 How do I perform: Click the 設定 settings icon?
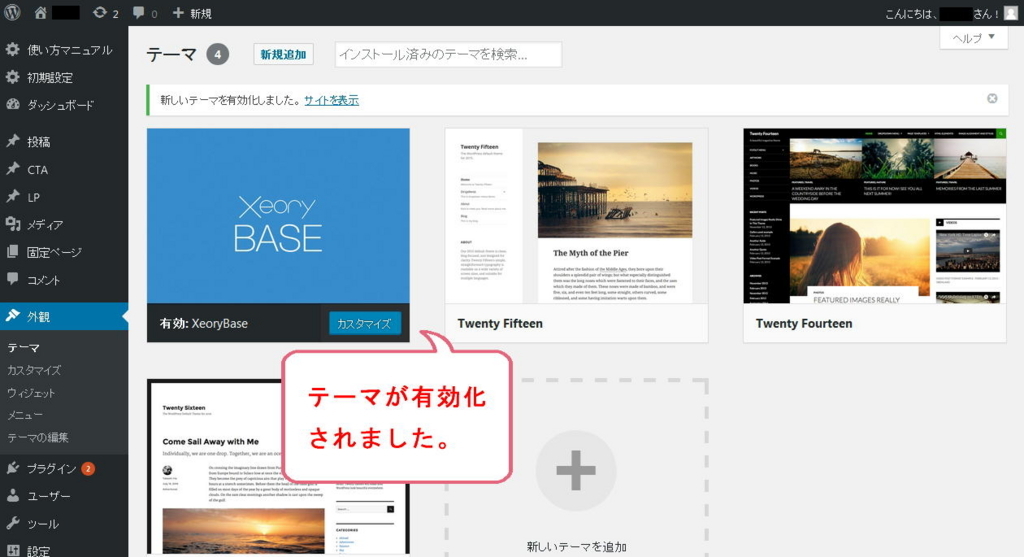tap(12, 550)
